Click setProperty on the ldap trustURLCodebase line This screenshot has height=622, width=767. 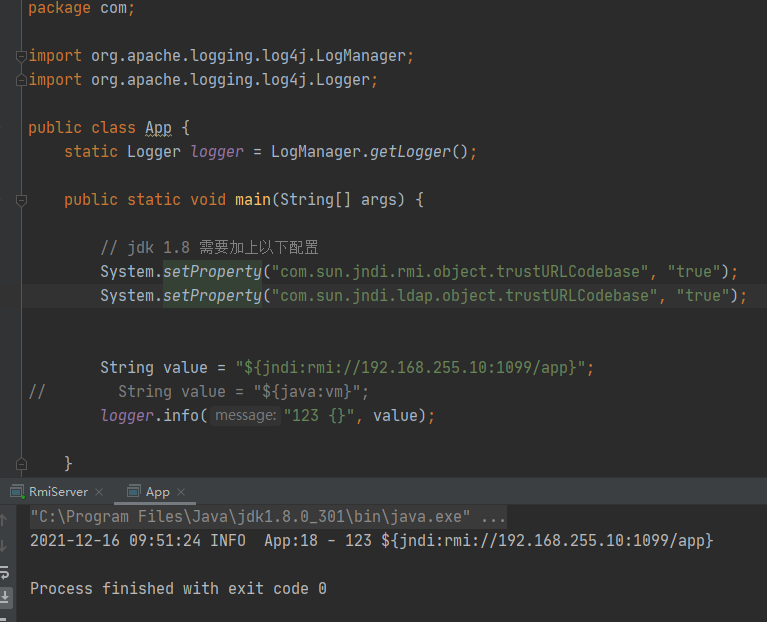pyautogui.click(x=212, y=295)
